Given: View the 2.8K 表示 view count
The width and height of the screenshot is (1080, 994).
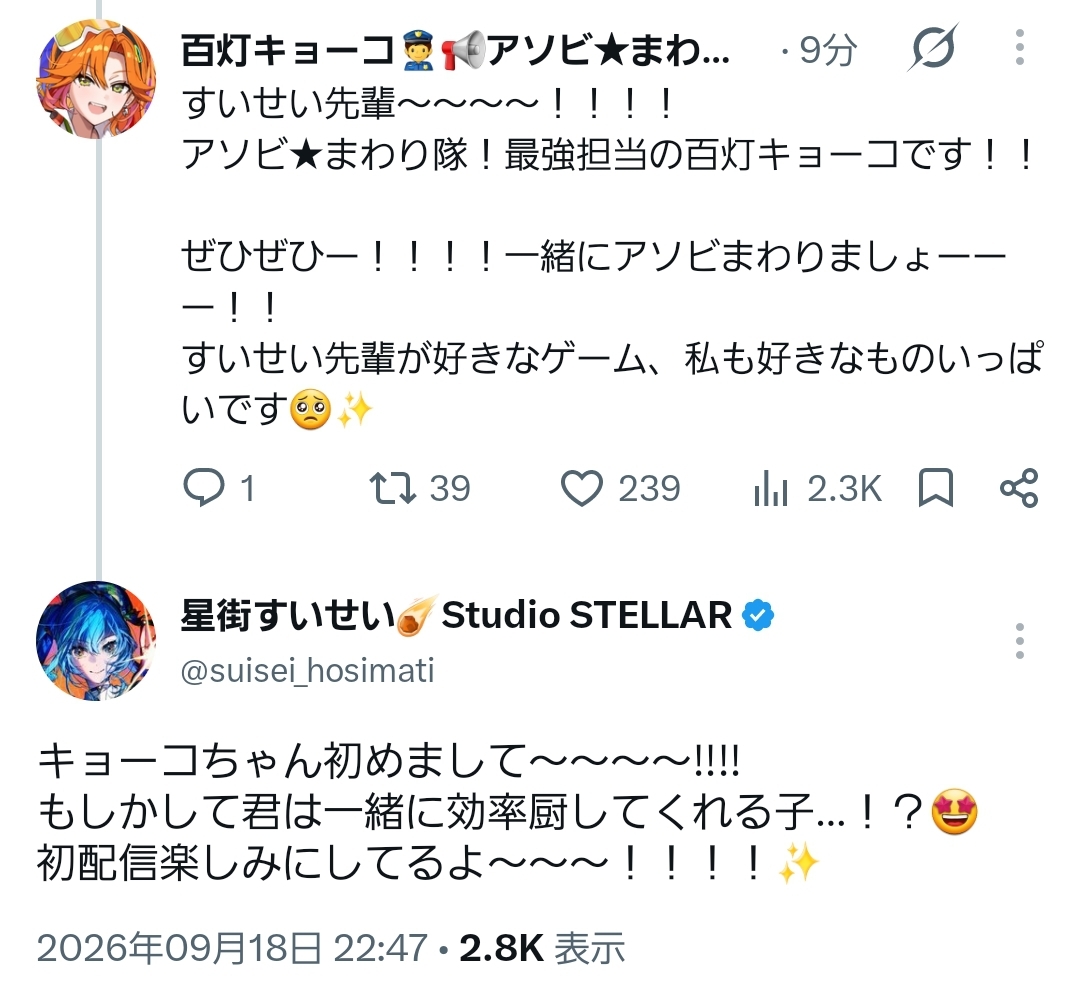Looking at the screenshot, I should (542, 948).
